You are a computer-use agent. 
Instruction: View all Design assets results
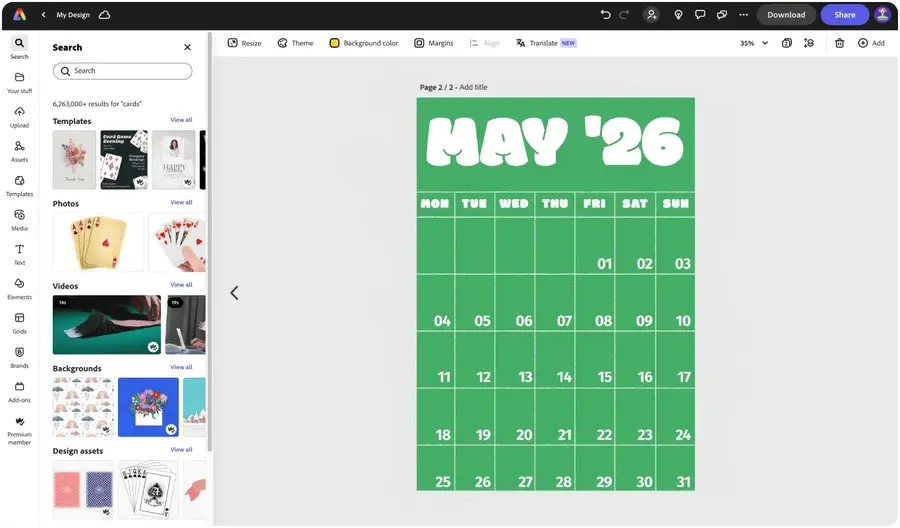coord(181,450)
